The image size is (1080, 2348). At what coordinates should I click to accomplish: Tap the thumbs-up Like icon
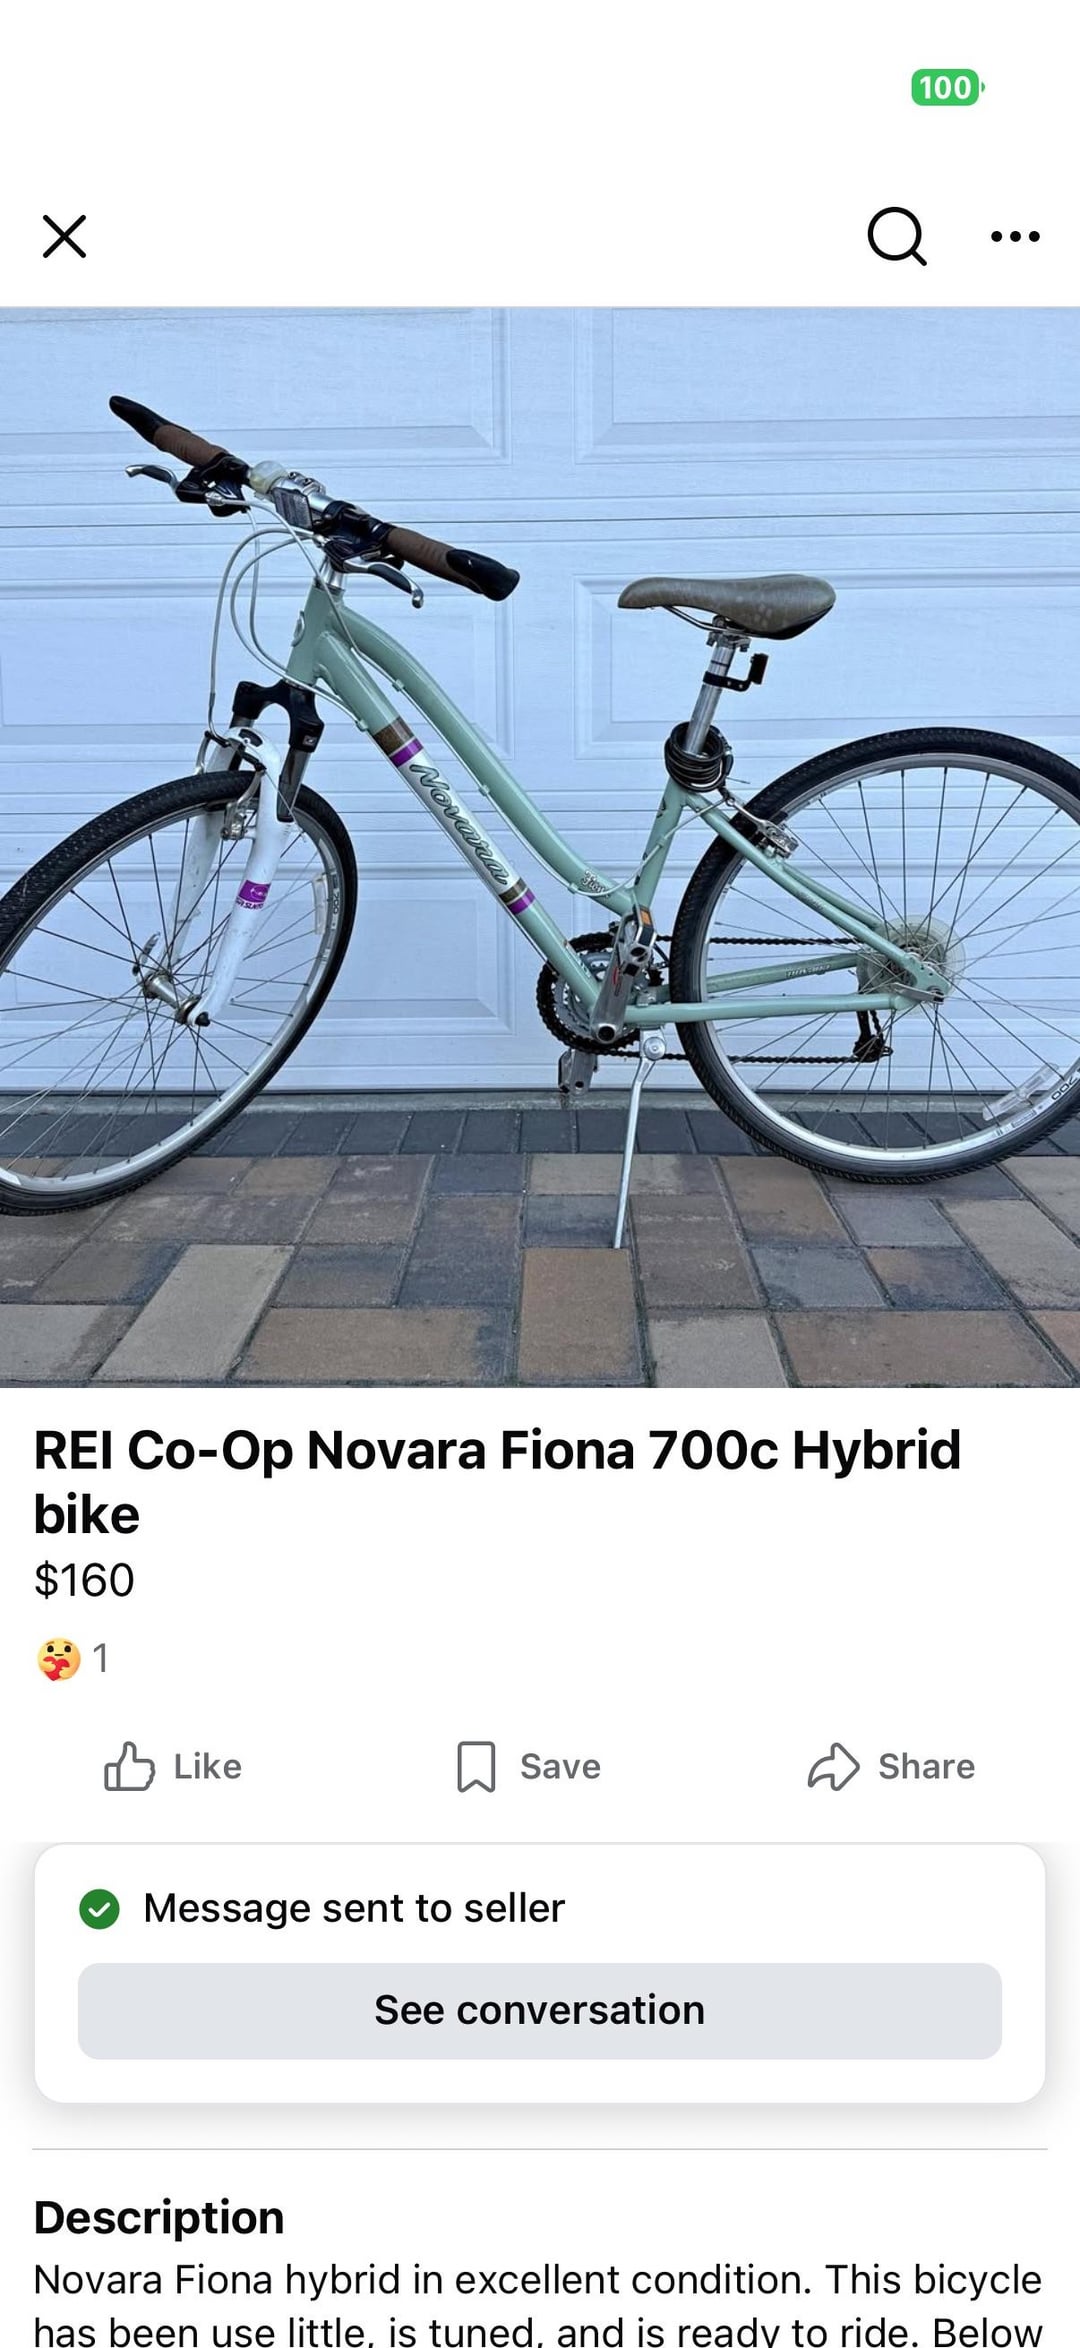point(129,1766)
